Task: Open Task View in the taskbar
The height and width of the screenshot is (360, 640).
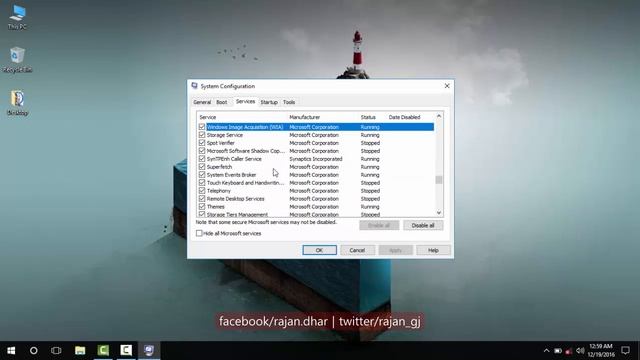Action: (56, 350)
